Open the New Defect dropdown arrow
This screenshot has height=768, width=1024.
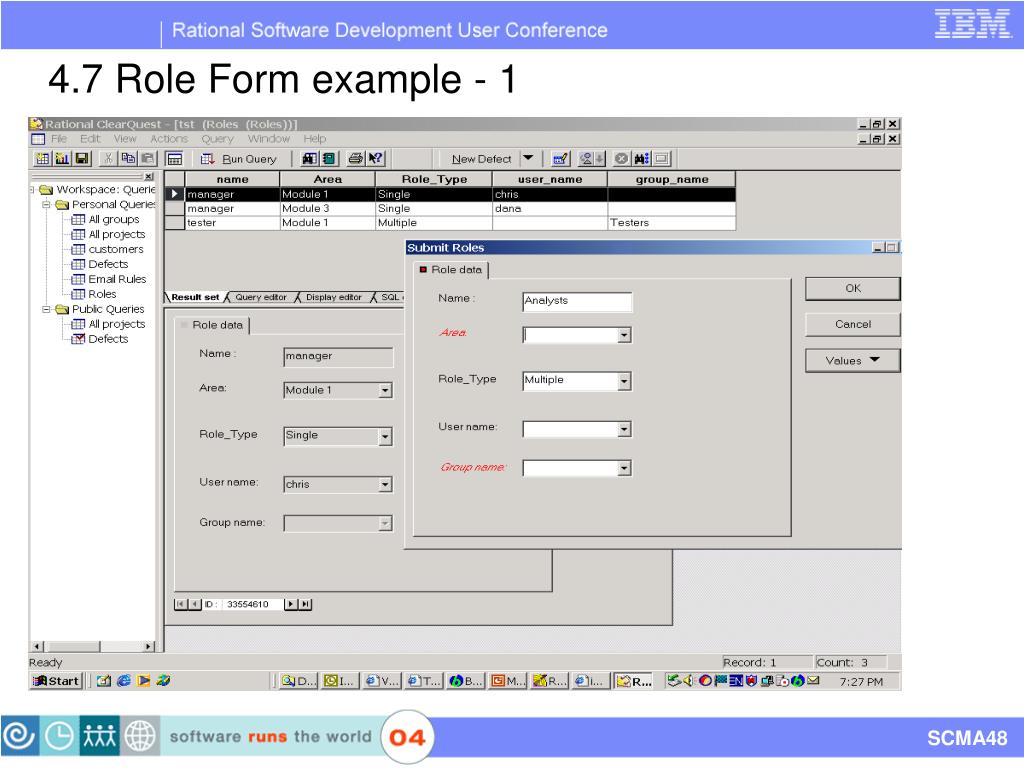tap(528, 158)
